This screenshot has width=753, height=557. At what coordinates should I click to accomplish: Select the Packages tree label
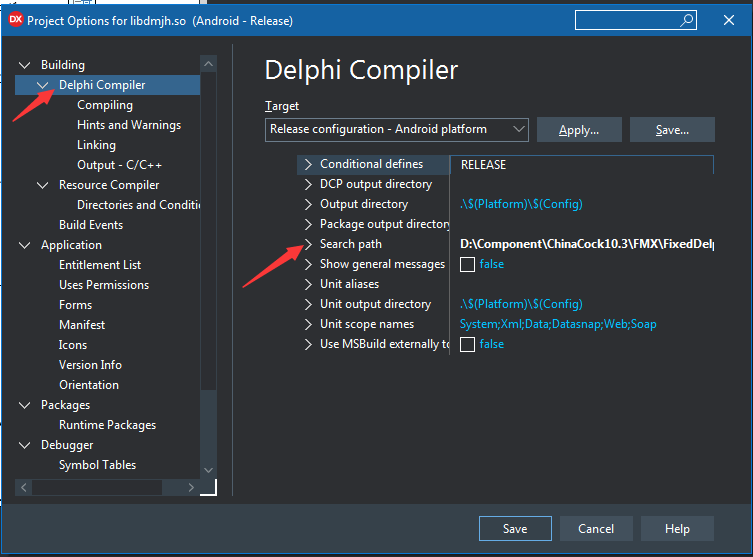point(65,405)
